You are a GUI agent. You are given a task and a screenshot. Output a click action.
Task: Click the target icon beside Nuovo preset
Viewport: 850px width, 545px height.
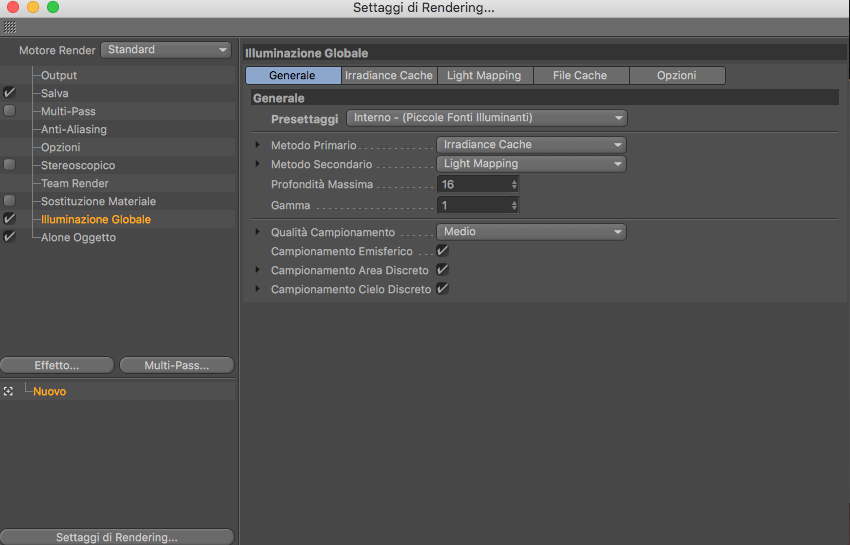(x=8, y=391)
